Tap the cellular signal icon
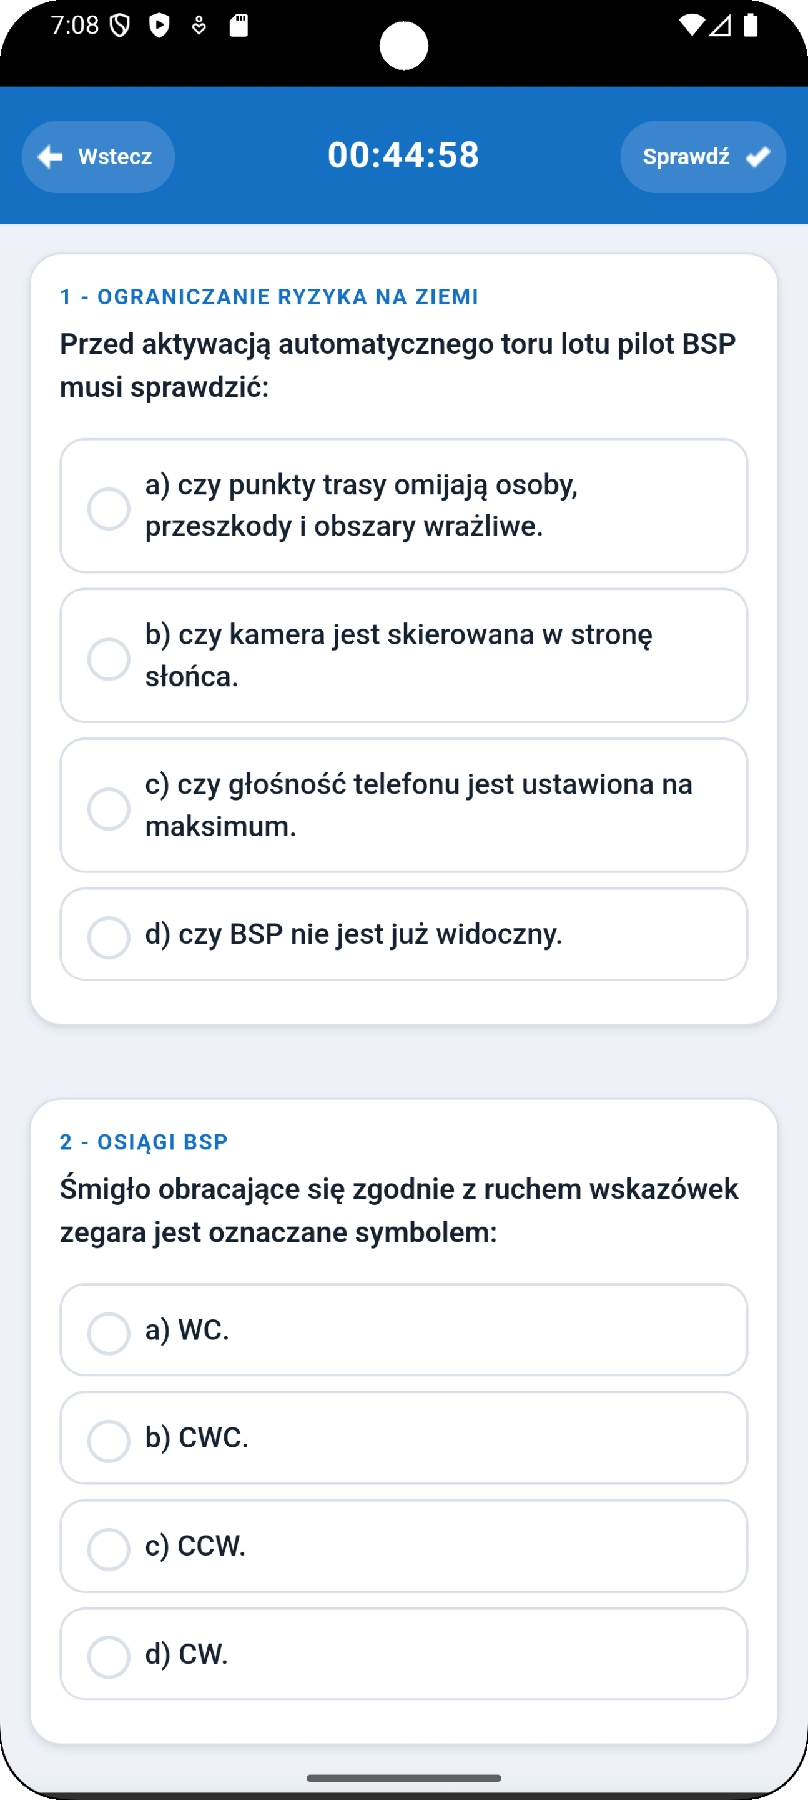808x1800 pixels. pos(721,25)
